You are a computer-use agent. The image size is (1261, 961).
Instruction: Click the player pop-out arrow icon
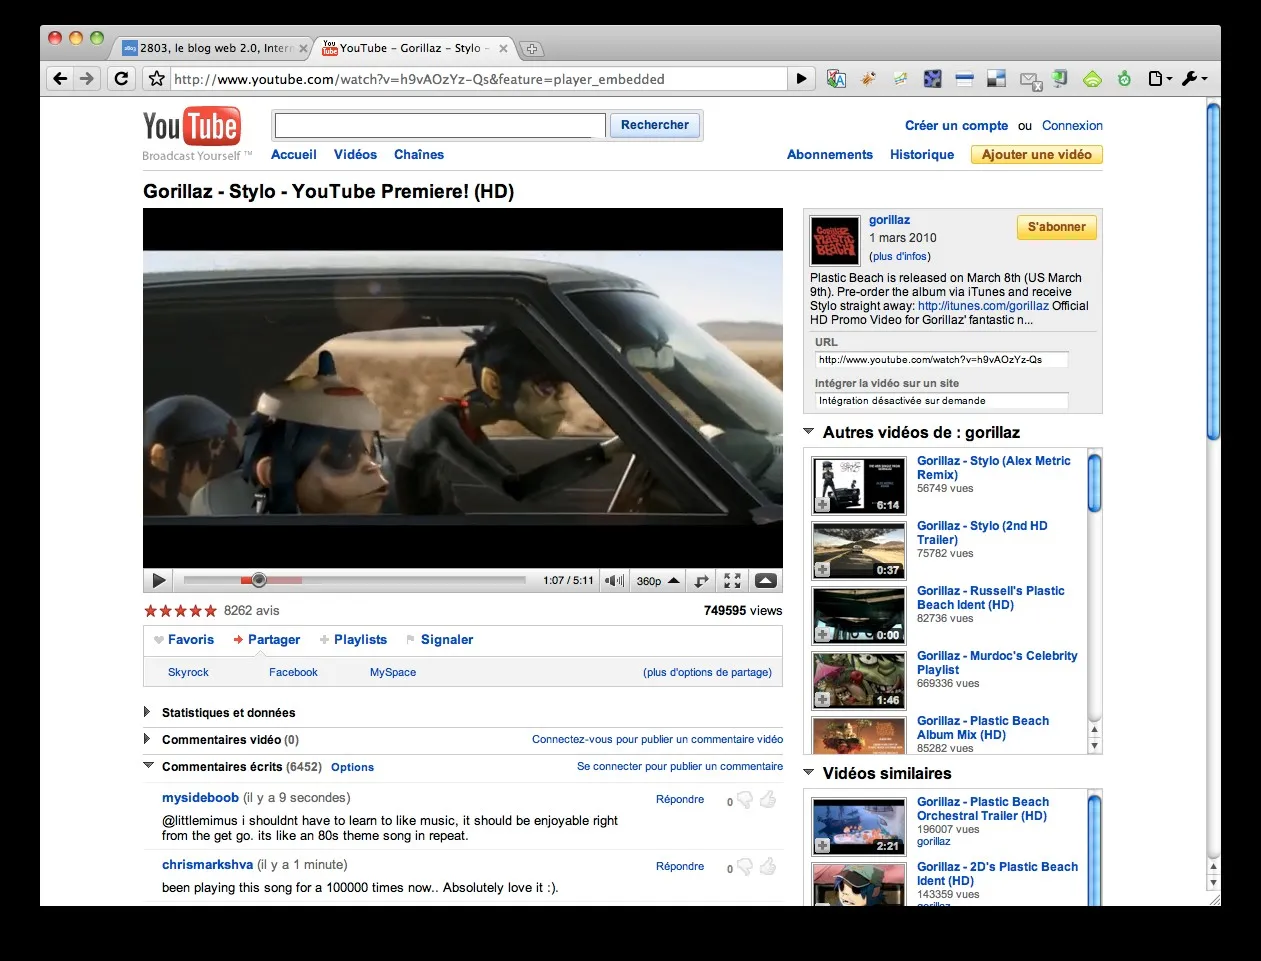coord(701,580)
